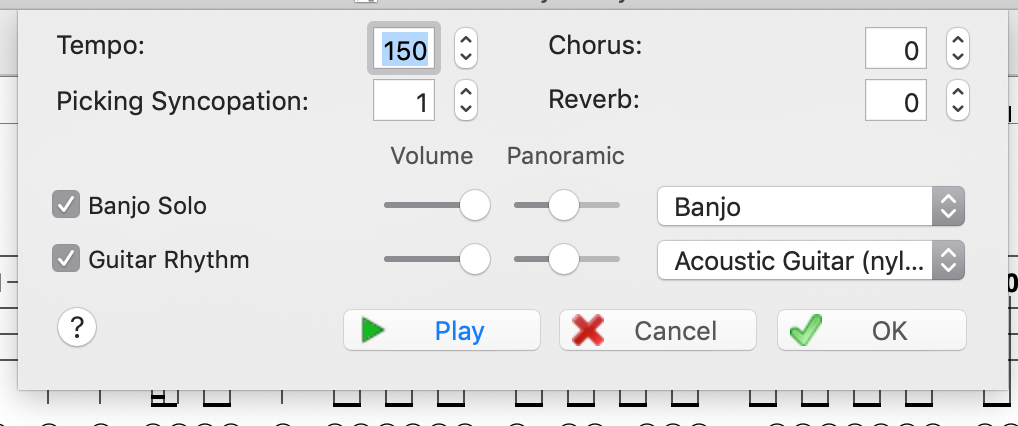Image resolution: width=1018 pixels, height=426 pixels.
Task: Increase Picking Syncopation with the stepper
Action: [x=466, y=92]
